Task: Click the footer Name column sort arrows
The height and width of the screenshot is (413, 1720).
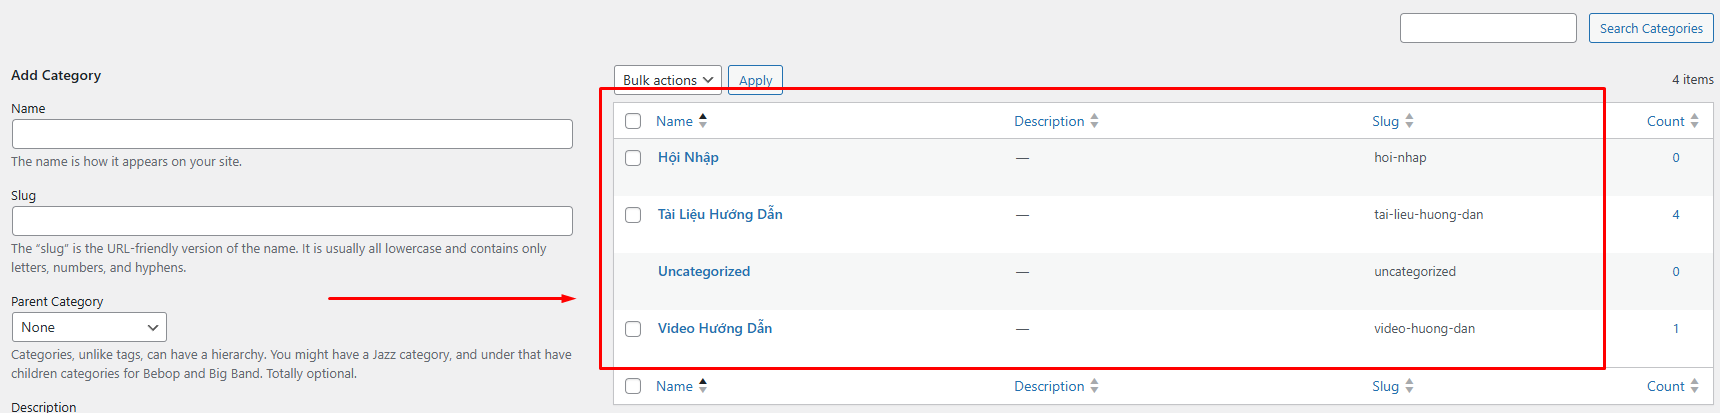Action: tap(703, 386)
